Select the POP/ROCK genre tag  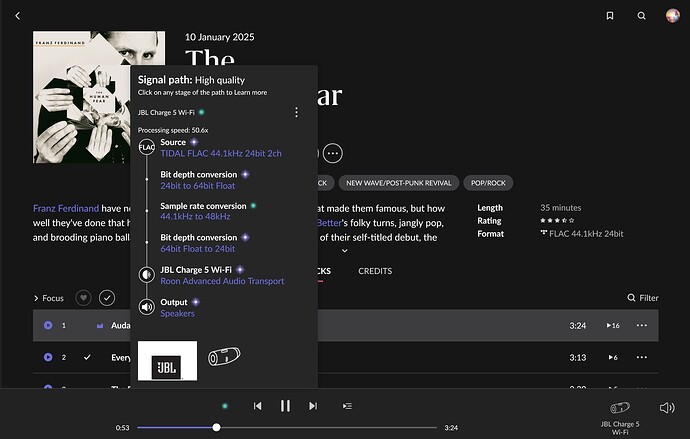coord(488,183)
